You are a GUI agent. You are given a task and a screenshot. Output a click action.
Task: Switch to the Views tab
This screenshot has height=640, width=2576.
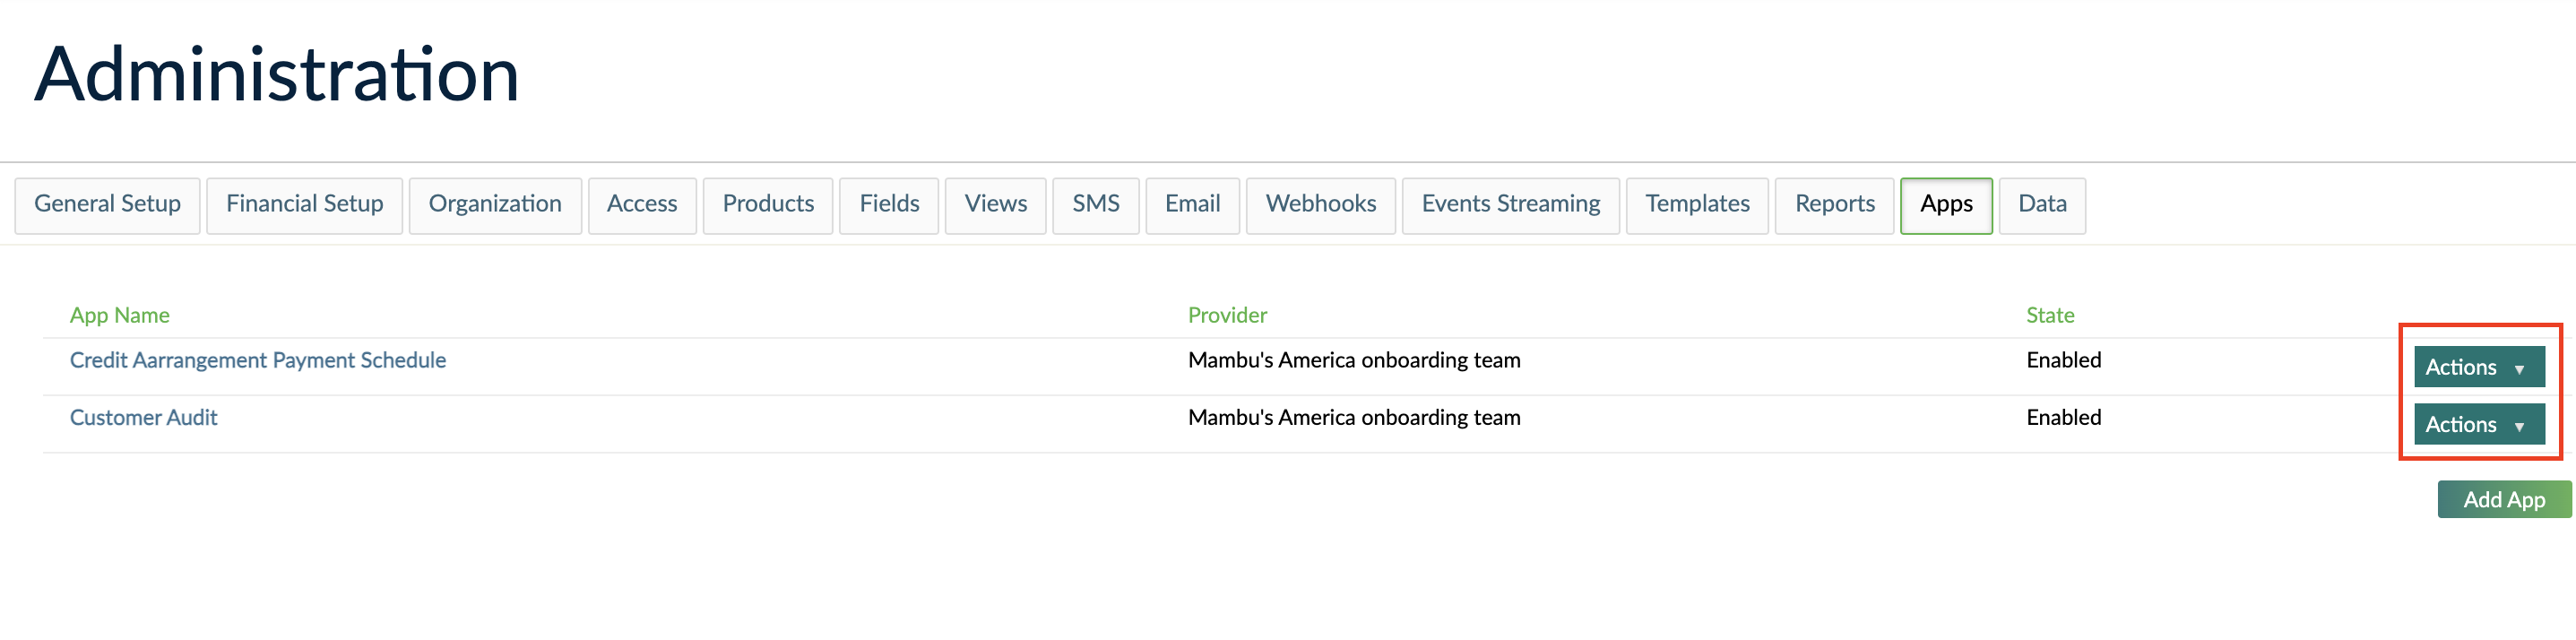coord(995,205)
